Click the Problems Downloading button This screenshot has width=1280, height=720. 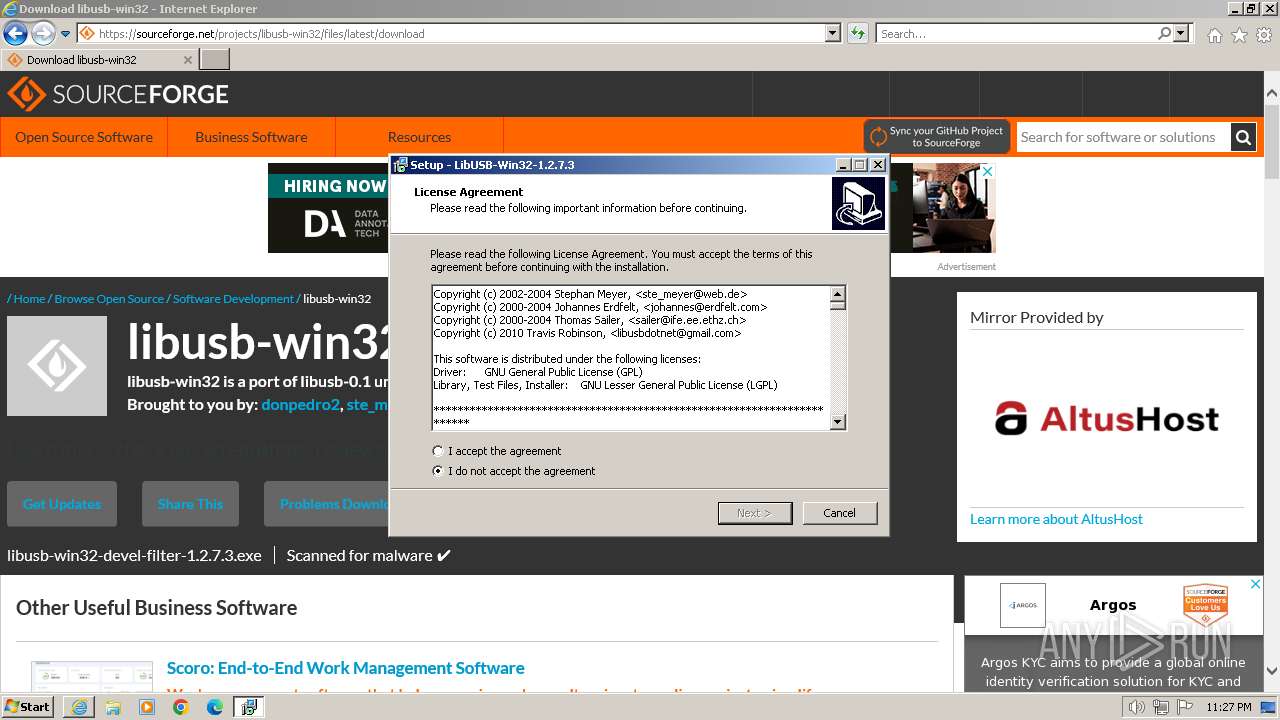[326, 504]
